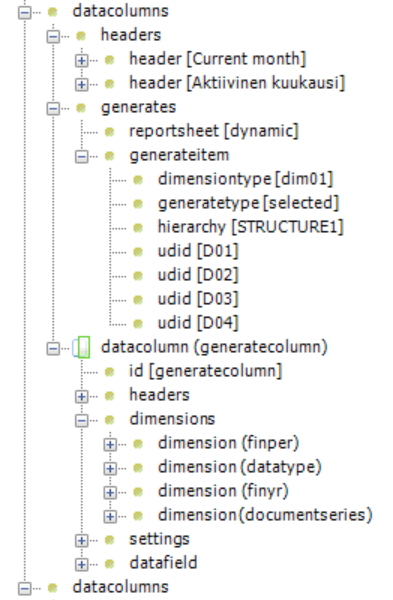Image resolution: width=393 pixels, height=600 pixels.
Task: Expand the datafield node
Action: pyautogui.click(x=82, y=564)
